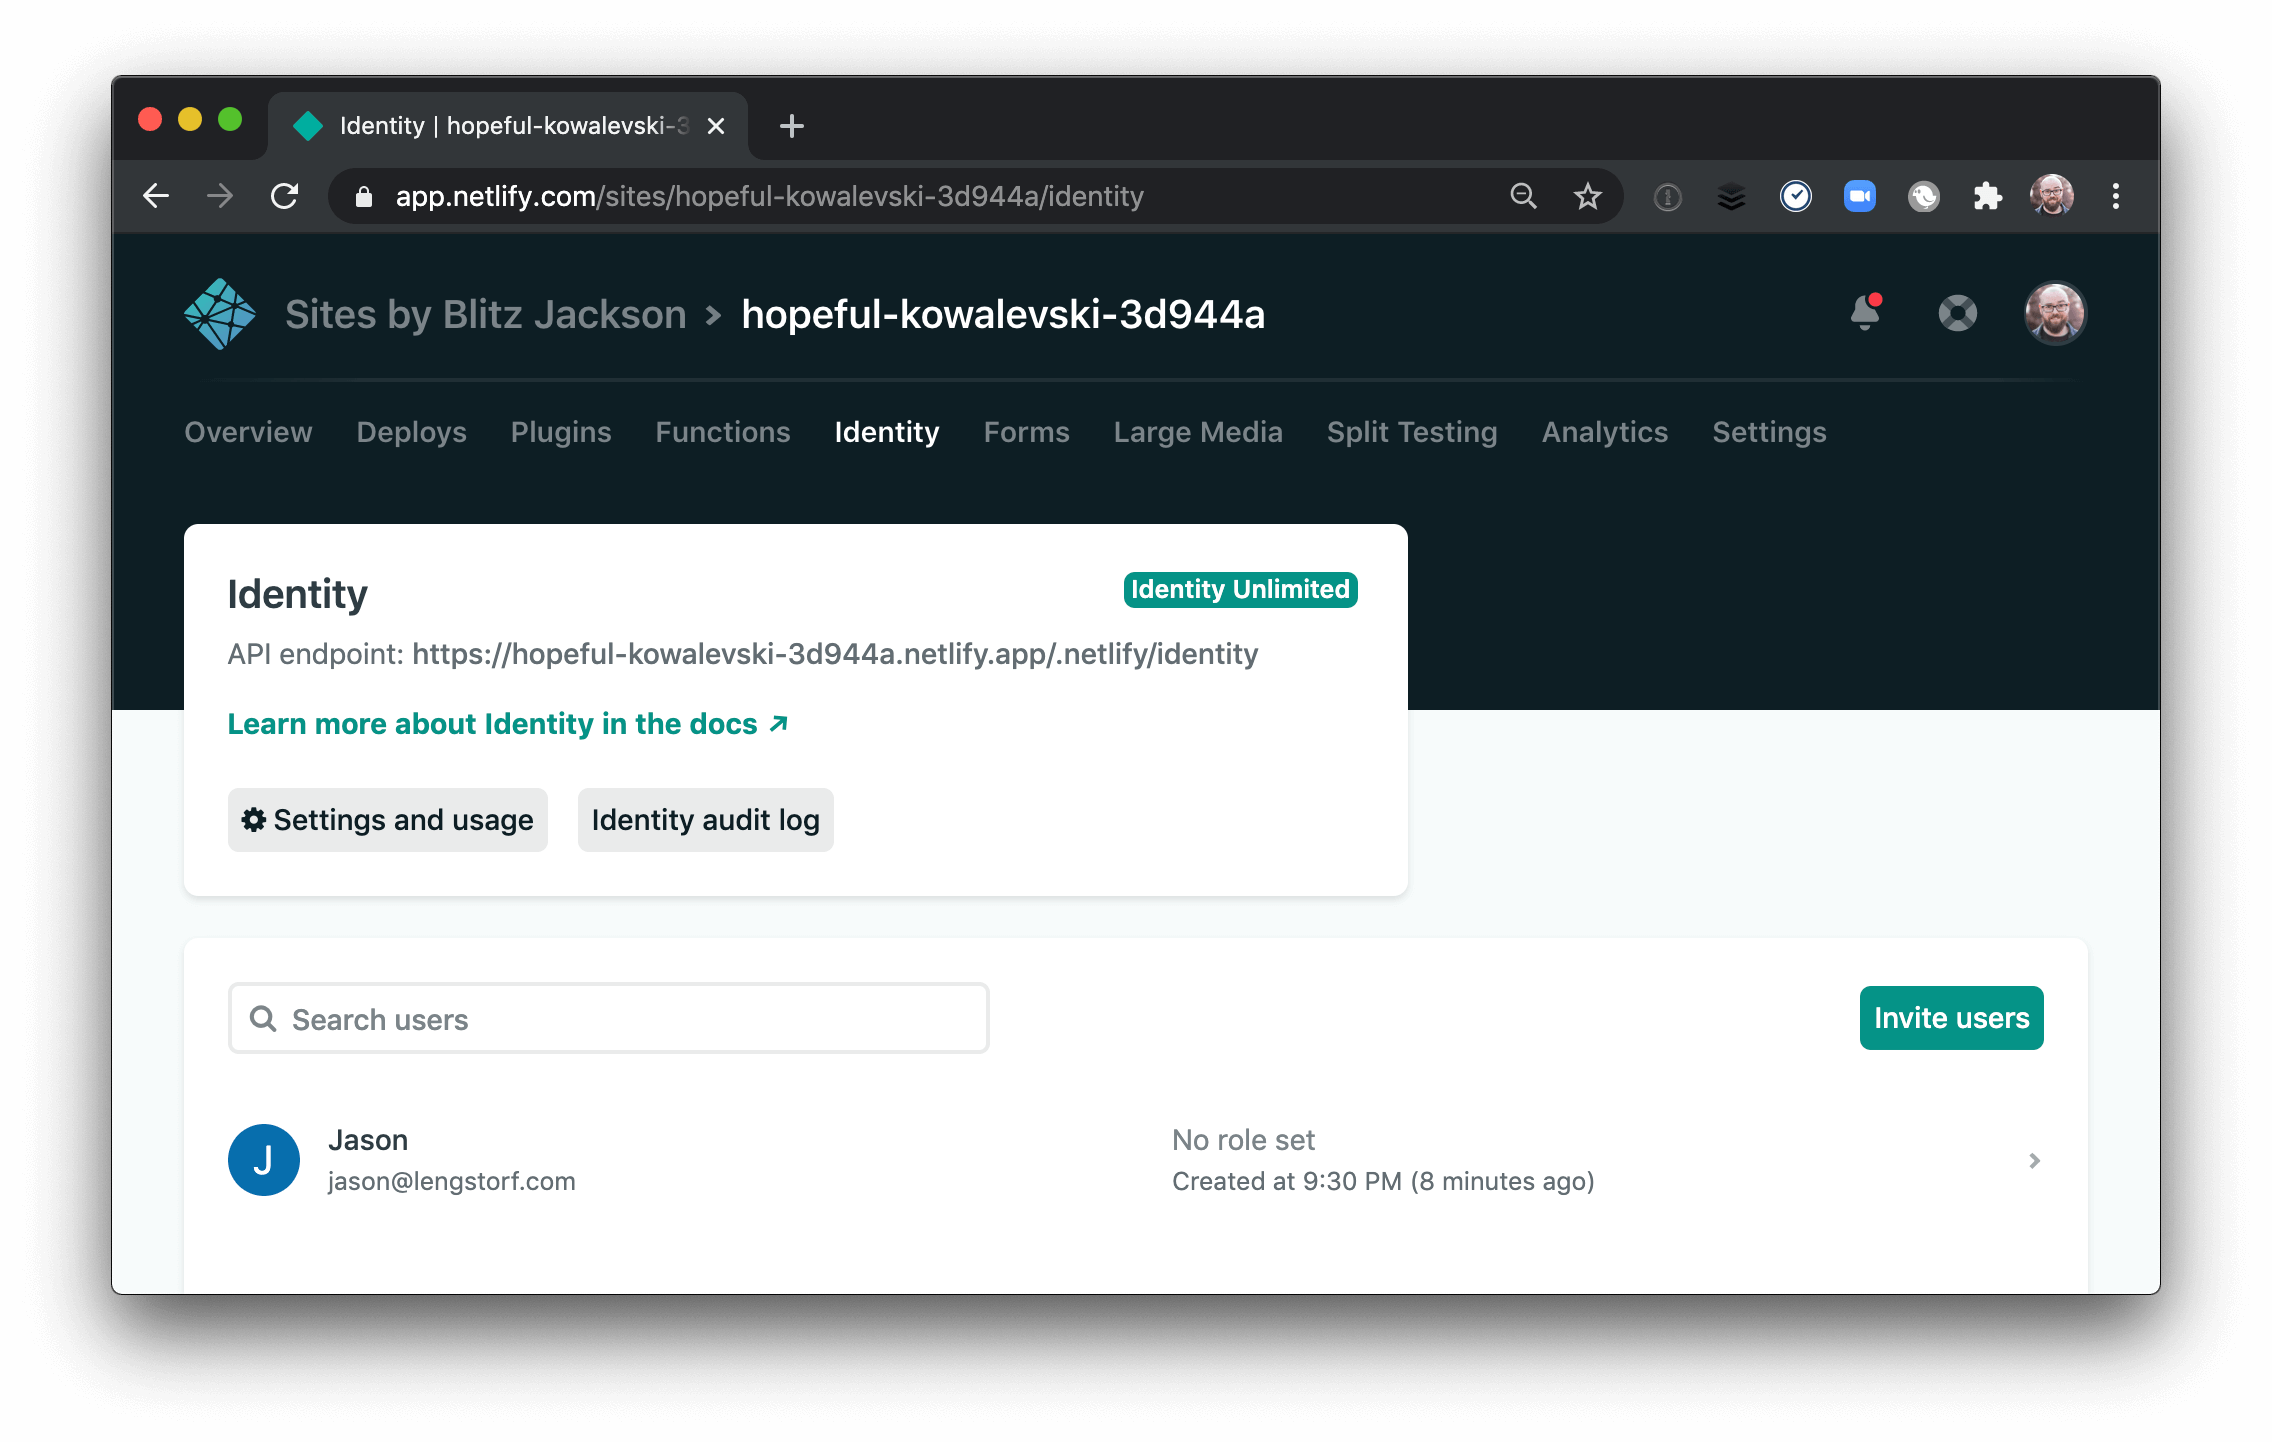
Task: Click the Netlify logo icon
Action: point(218,313)
